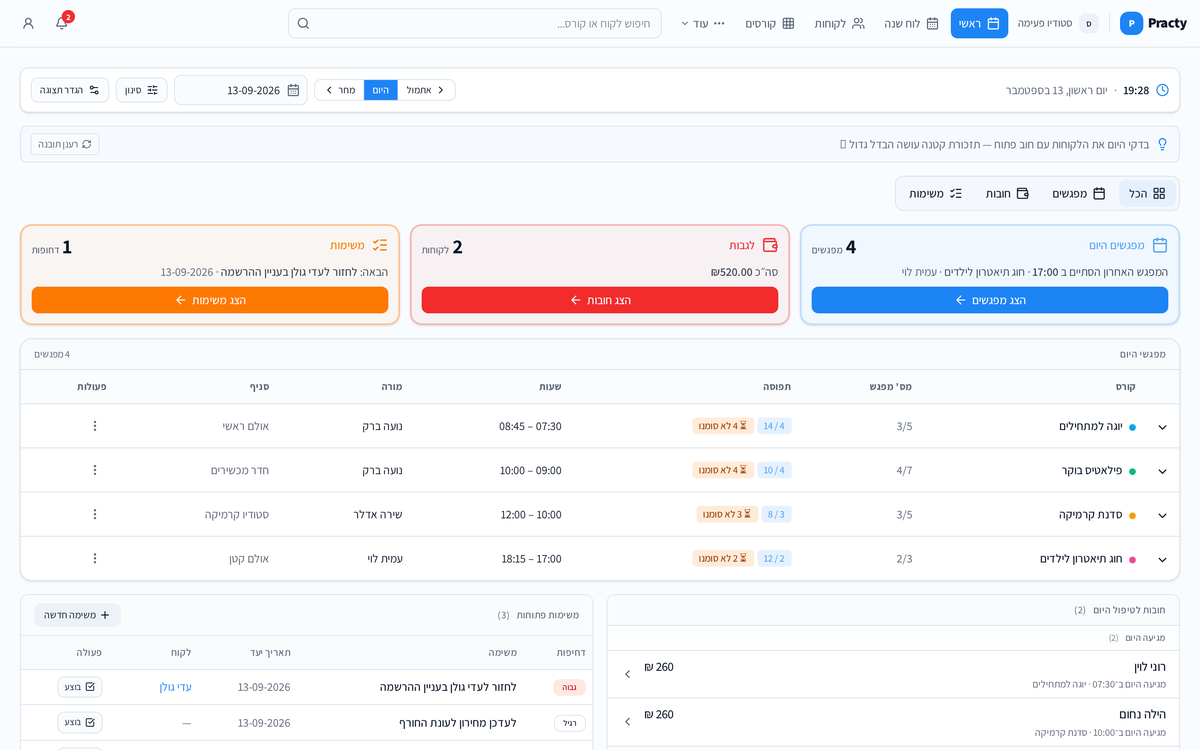Open debt details arrow for רוני לוין

(x=627, y=674)
